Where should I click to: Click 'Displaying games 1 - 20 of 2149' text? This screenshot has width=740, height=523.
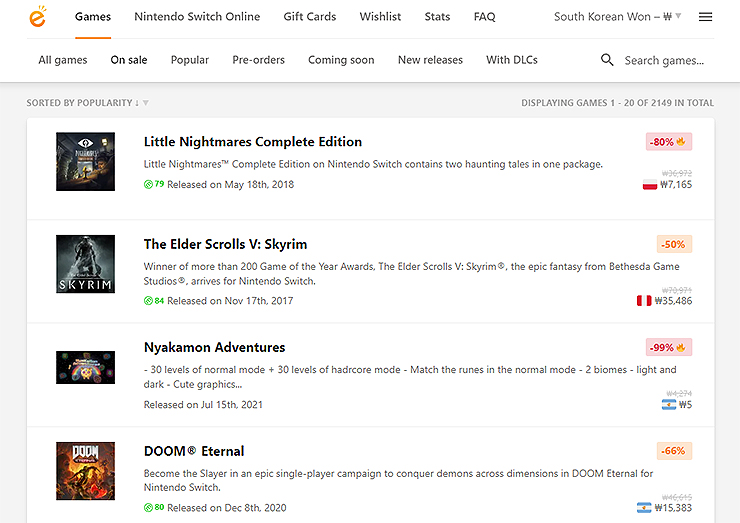coord(617,103)
